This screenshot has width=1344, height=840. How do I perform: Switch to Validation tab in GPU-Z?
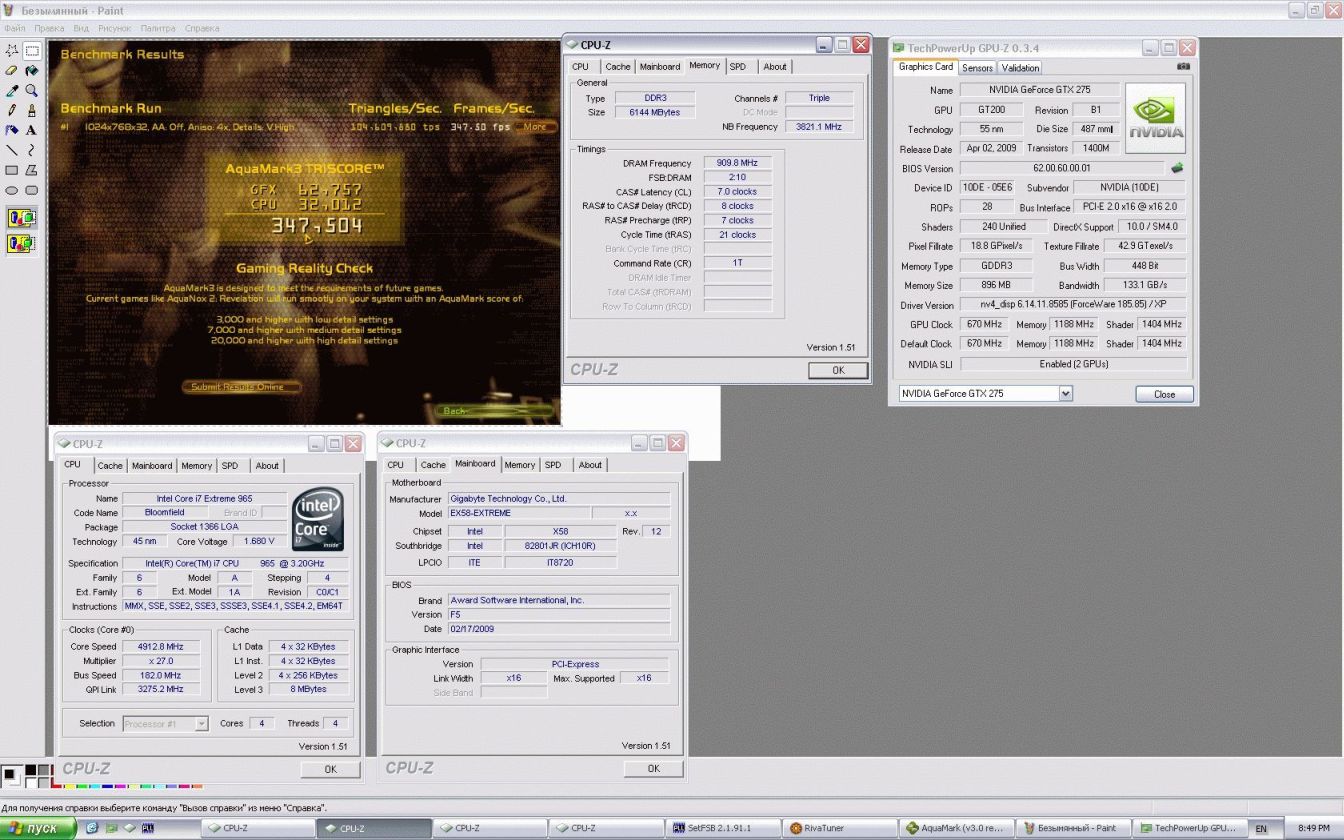(1020, 68)
